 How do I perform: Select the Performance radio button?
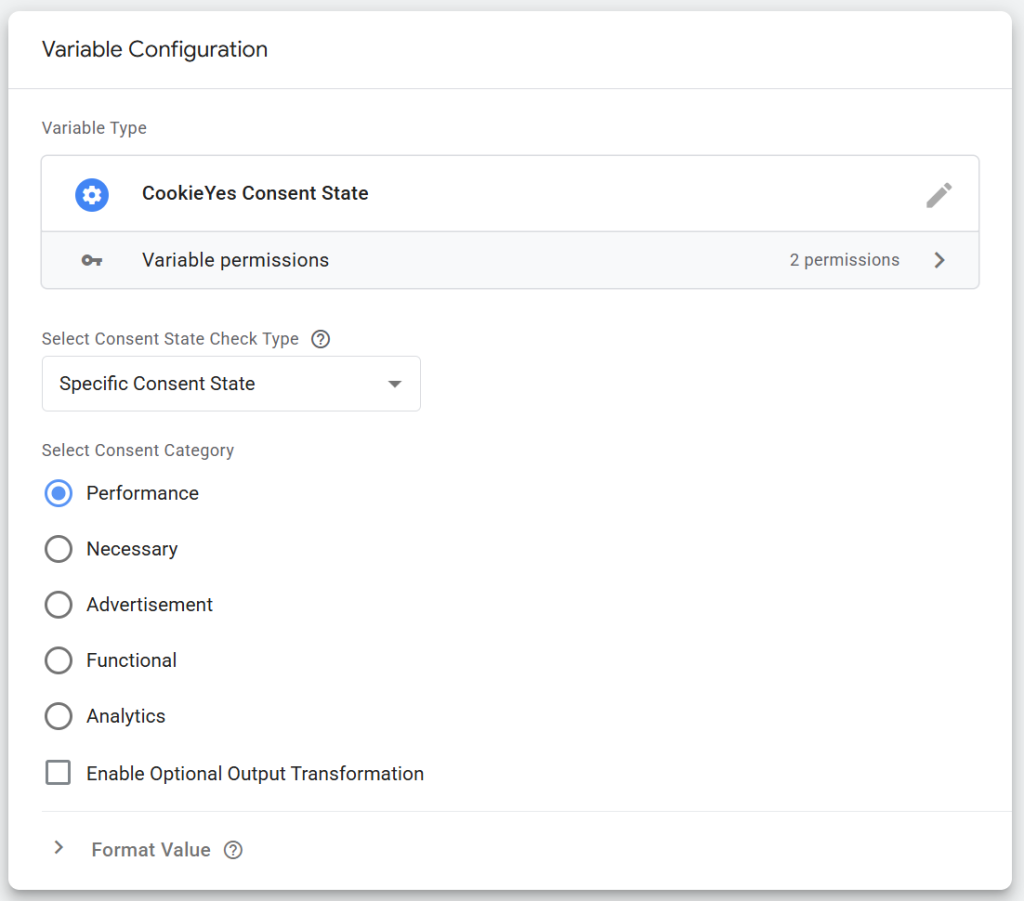pos(59,494)
